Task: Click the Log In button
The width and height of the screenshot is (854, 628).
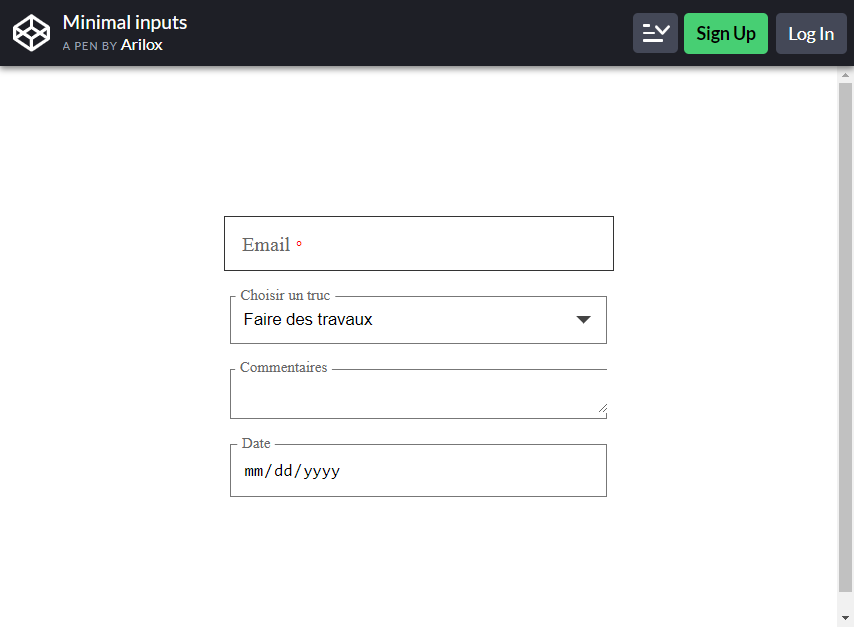Action: [x=811, y=33]
